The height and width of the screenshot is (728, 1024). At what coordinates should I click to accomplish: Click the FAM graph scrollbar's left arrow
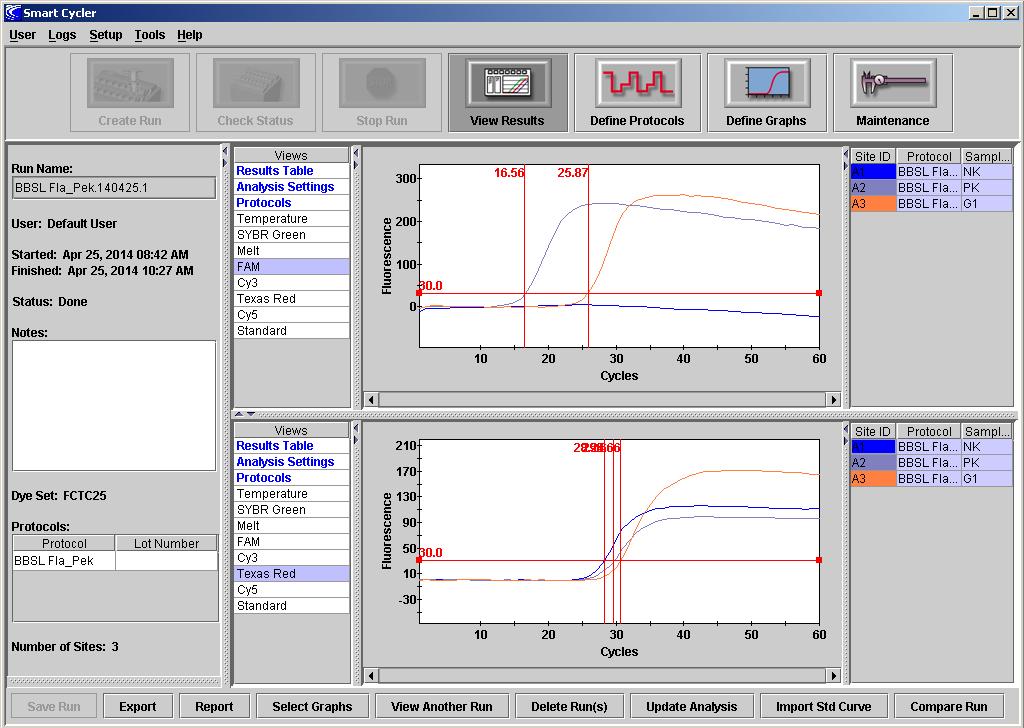(x=372, y=400)
